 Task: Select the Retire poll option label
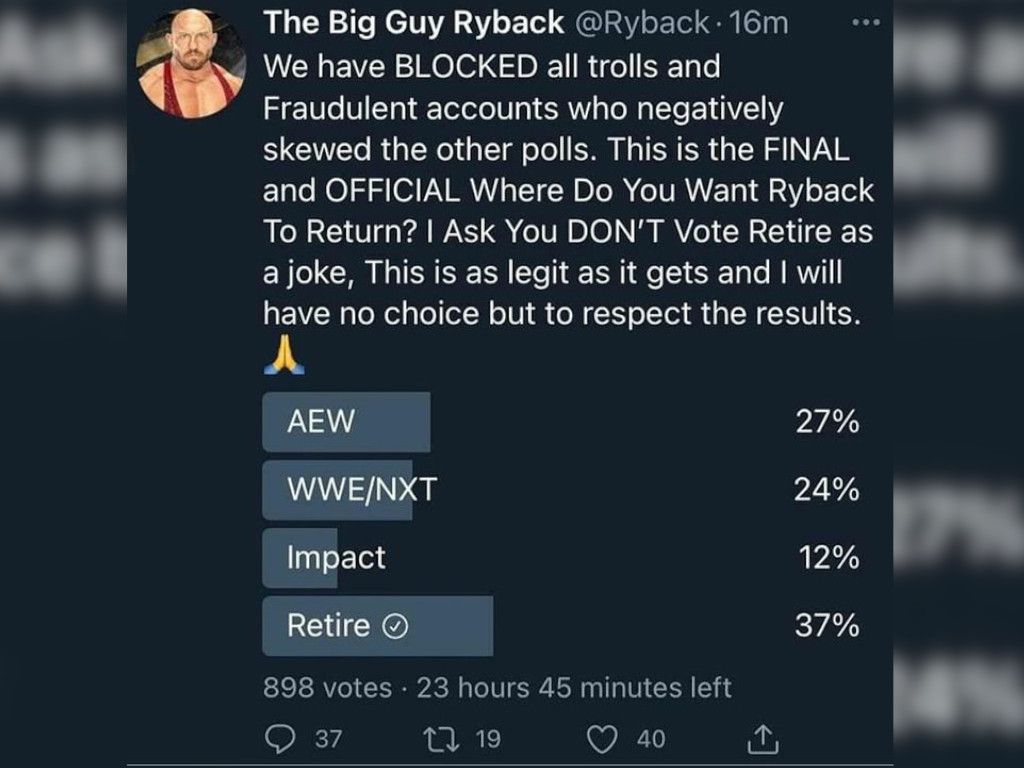[328, 626]
